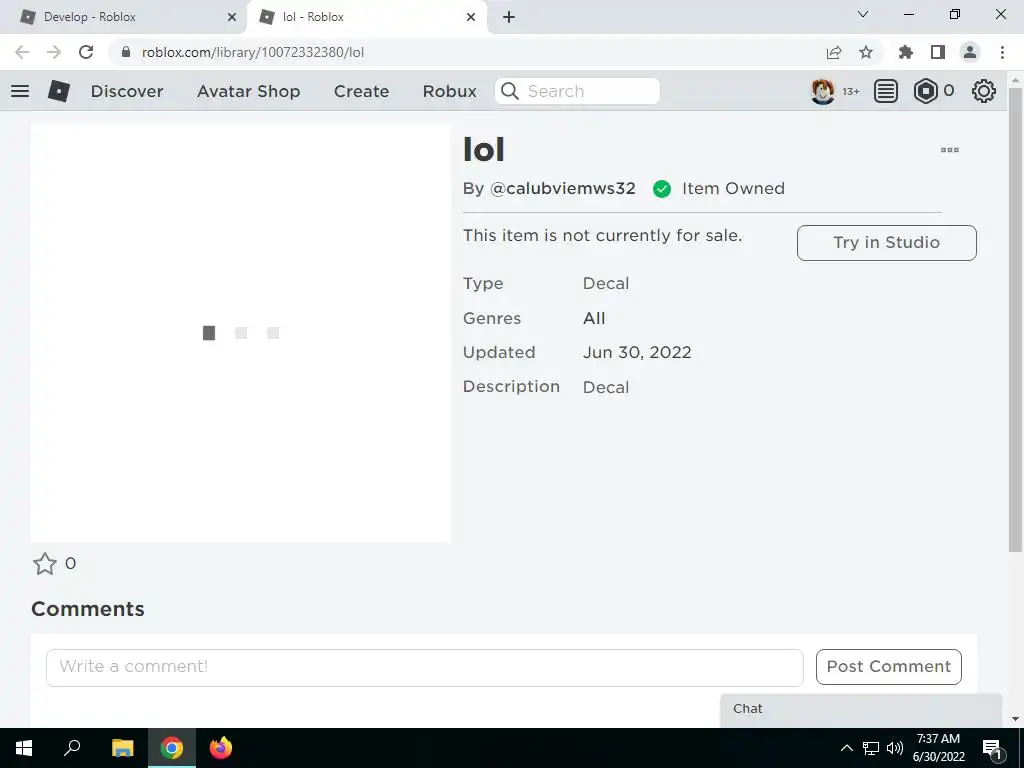Click the All genres link
The image size is (1024, 768).
[594, 318]
